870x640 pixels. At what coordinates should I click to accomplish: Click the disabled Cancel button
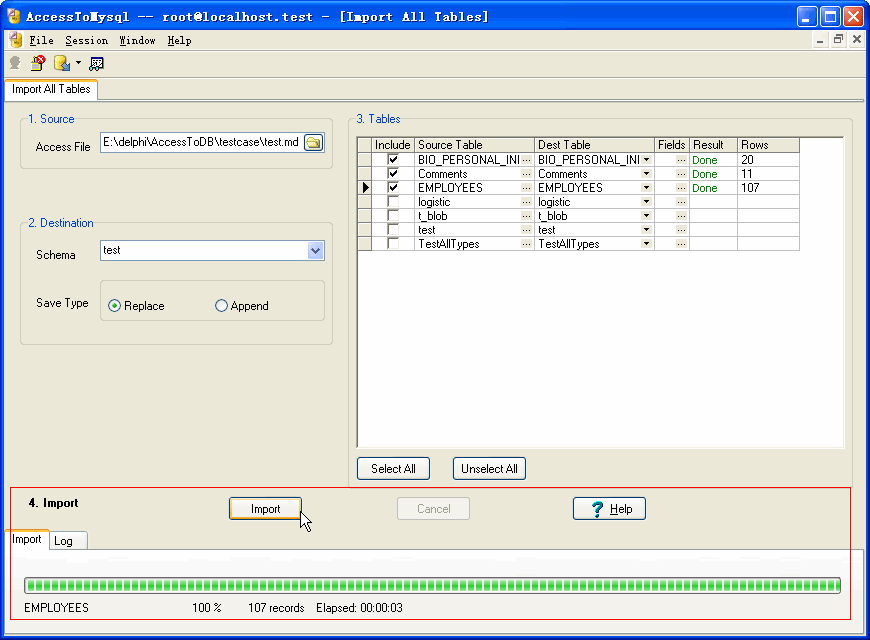(433, 509)
